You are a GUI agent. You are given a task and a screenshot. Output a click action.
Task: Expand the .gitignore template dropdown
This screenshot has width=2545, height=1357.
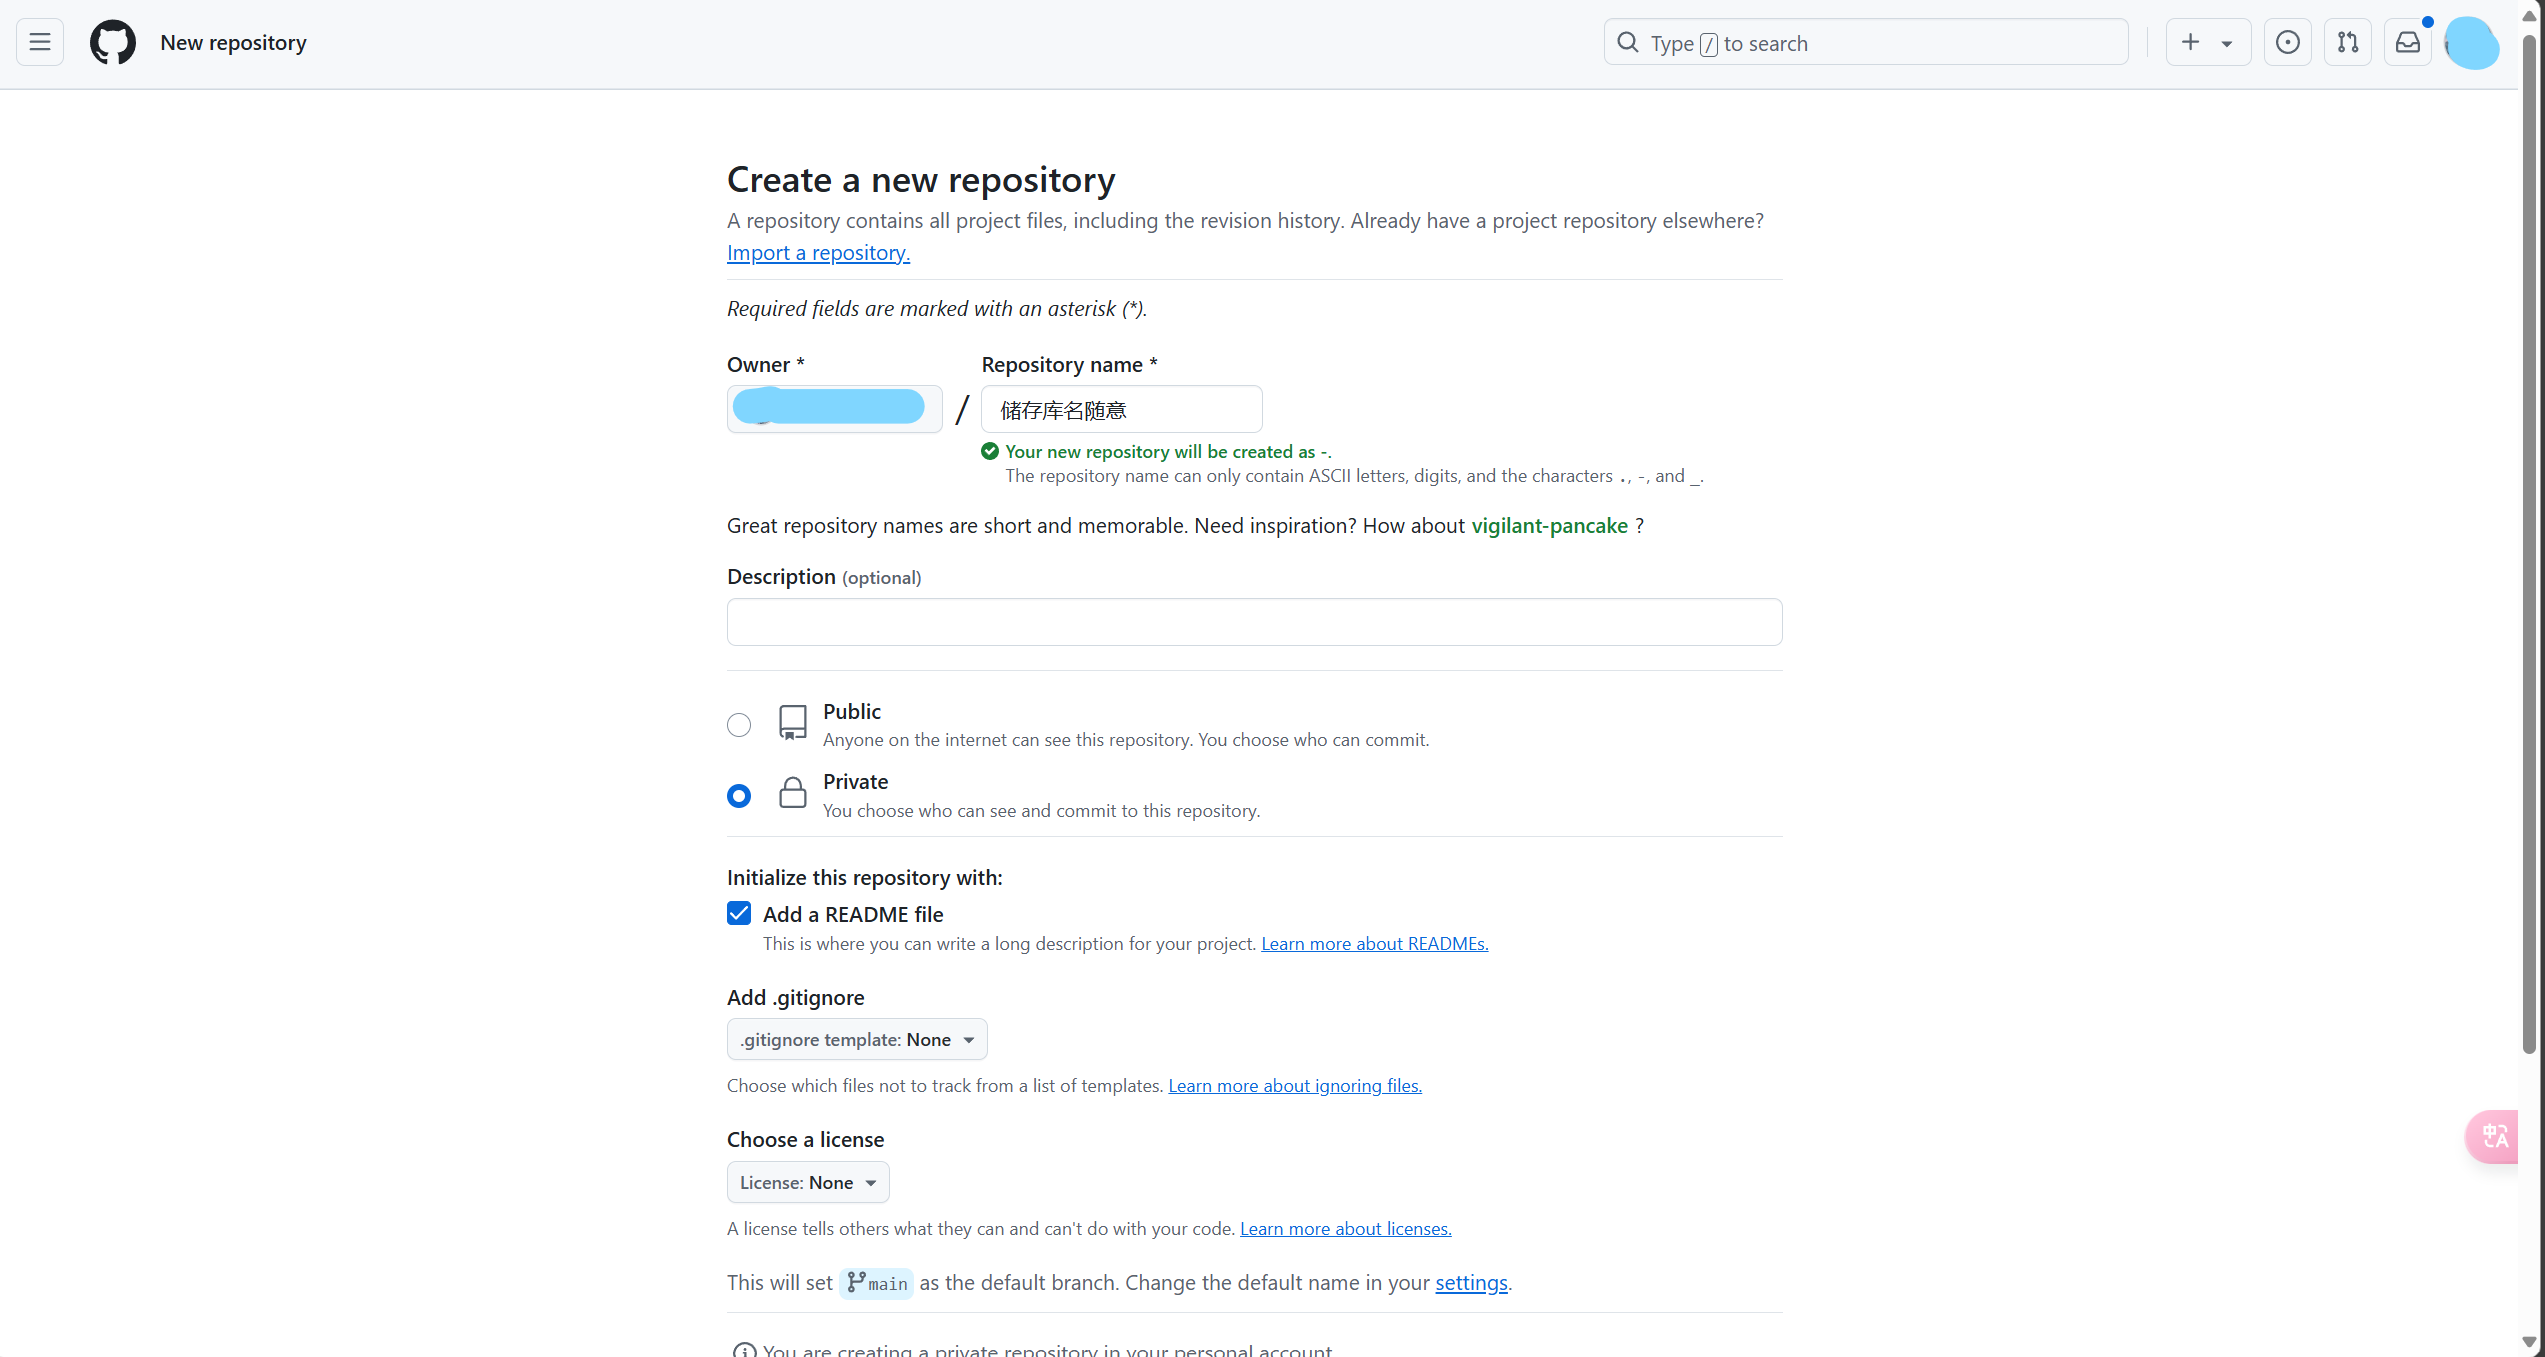click(x=856, y=1039)
